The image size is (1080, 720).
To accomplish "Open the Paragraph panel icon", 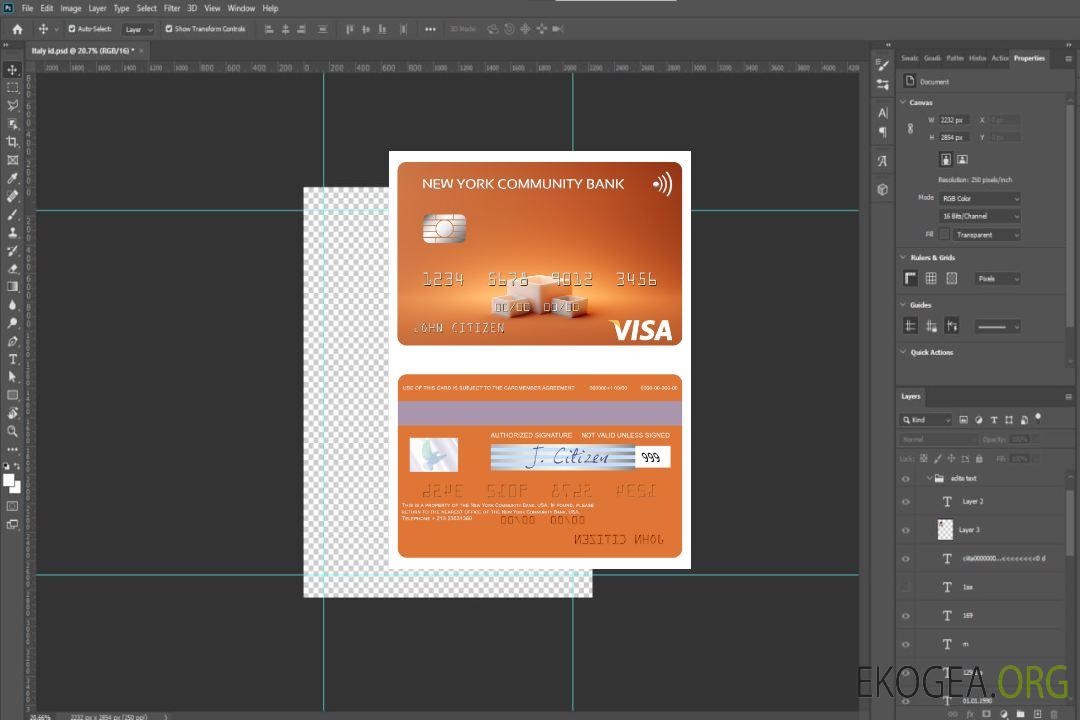I will coord(883,132).
